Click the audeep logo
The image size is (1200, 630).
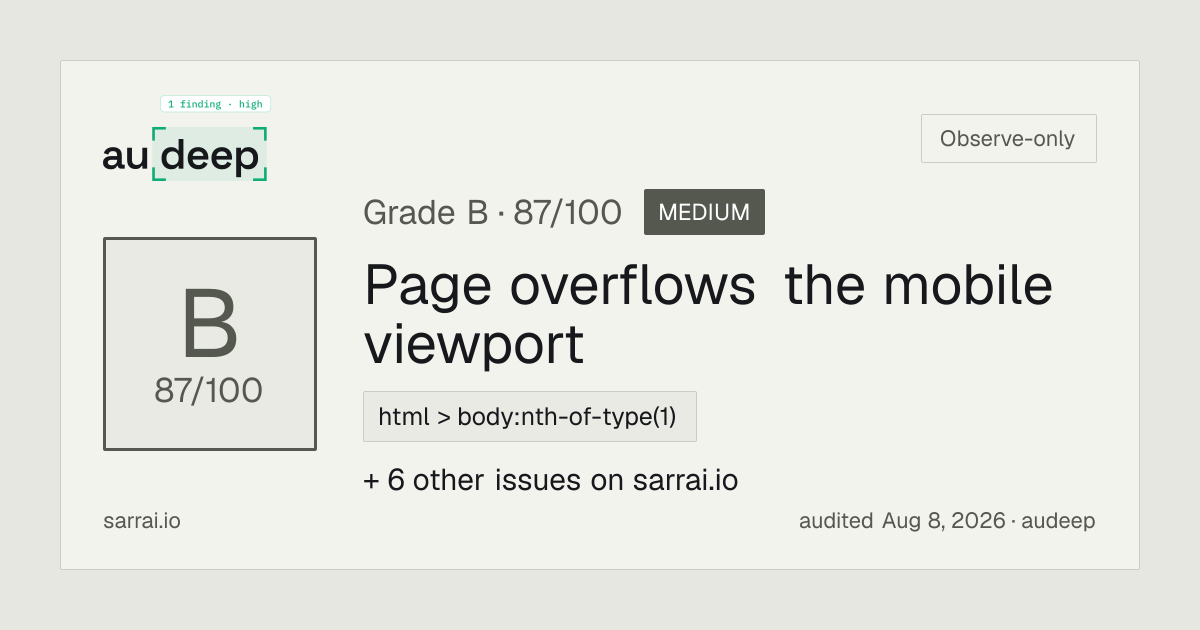185,155
